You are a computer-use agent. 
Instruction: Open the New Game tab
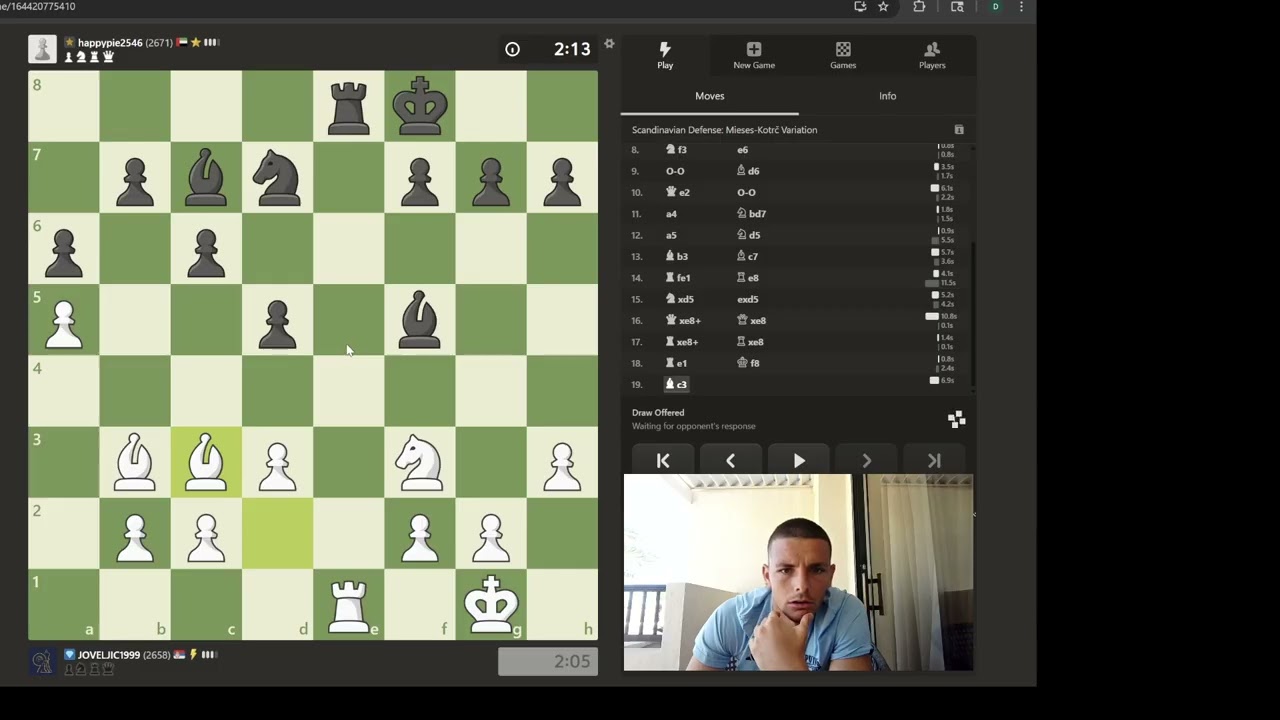tap(754, 55)
